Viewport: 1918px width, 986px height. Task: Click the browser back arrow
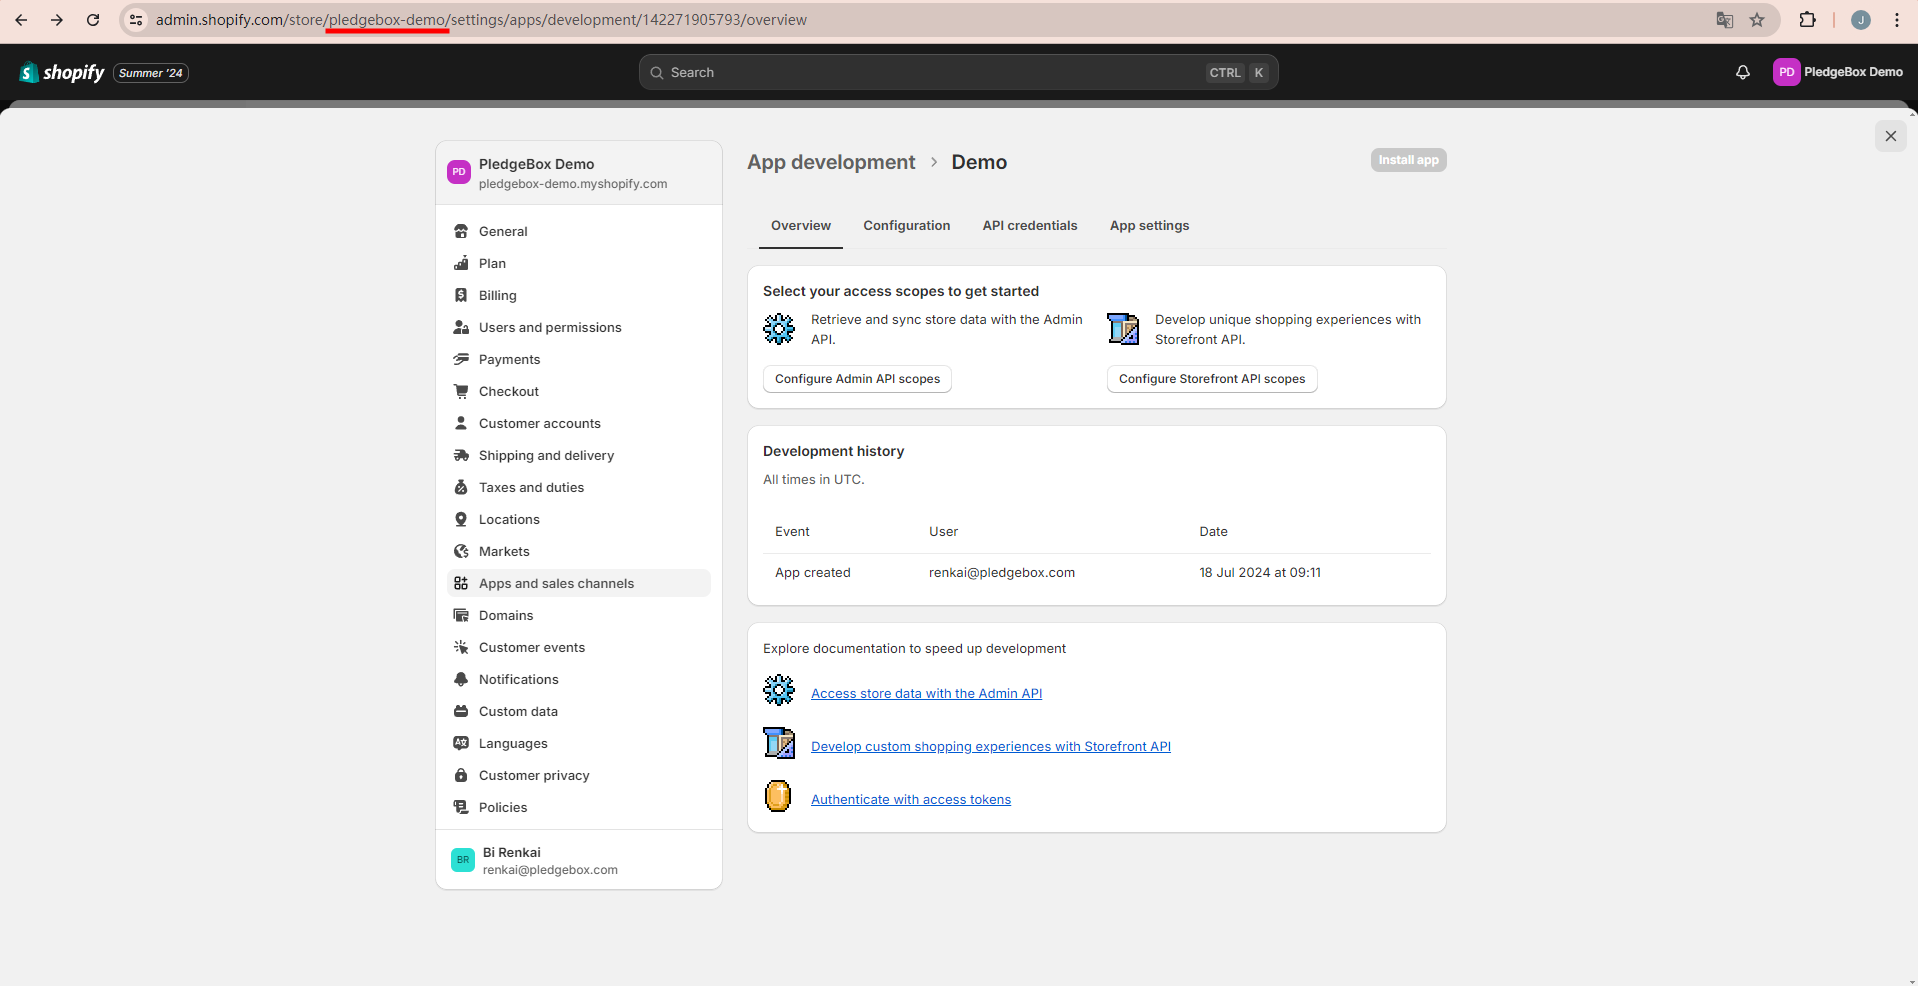[x=21, y=20]
